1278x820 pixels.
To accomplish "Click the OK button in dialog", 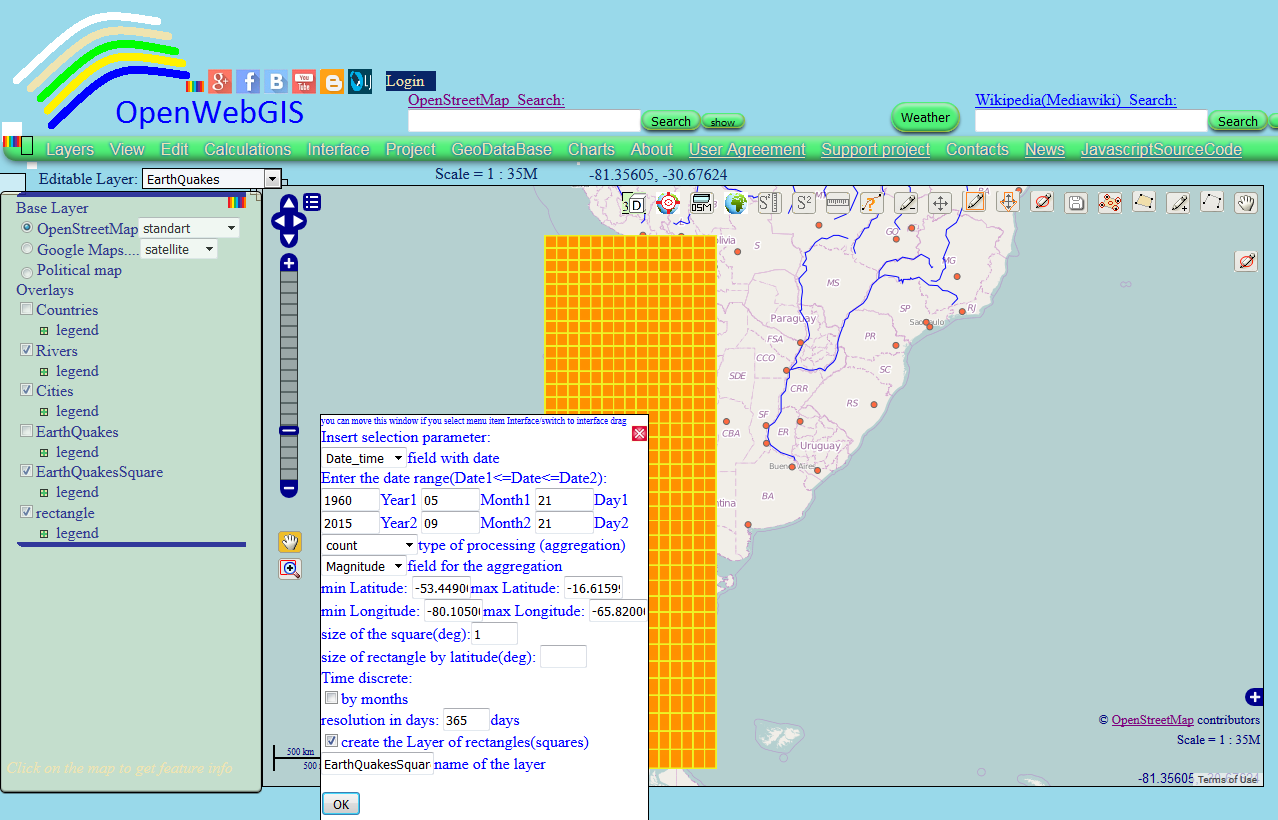I will point(341,804).
